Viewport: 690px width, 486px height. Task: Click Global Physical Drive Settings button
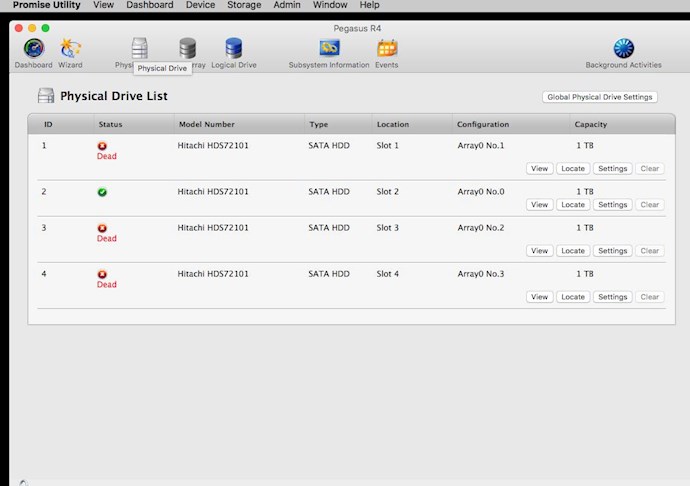[x=600, y=97]
